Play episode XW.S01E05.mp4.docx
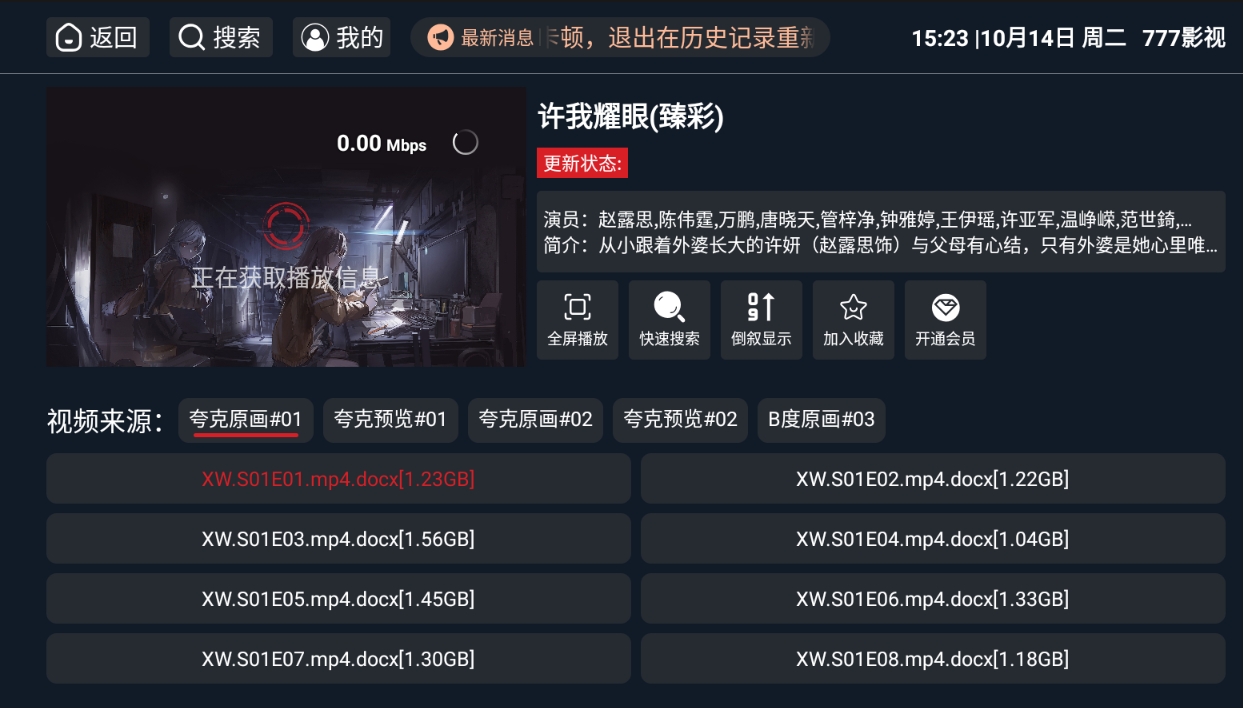 click(338, 599)
